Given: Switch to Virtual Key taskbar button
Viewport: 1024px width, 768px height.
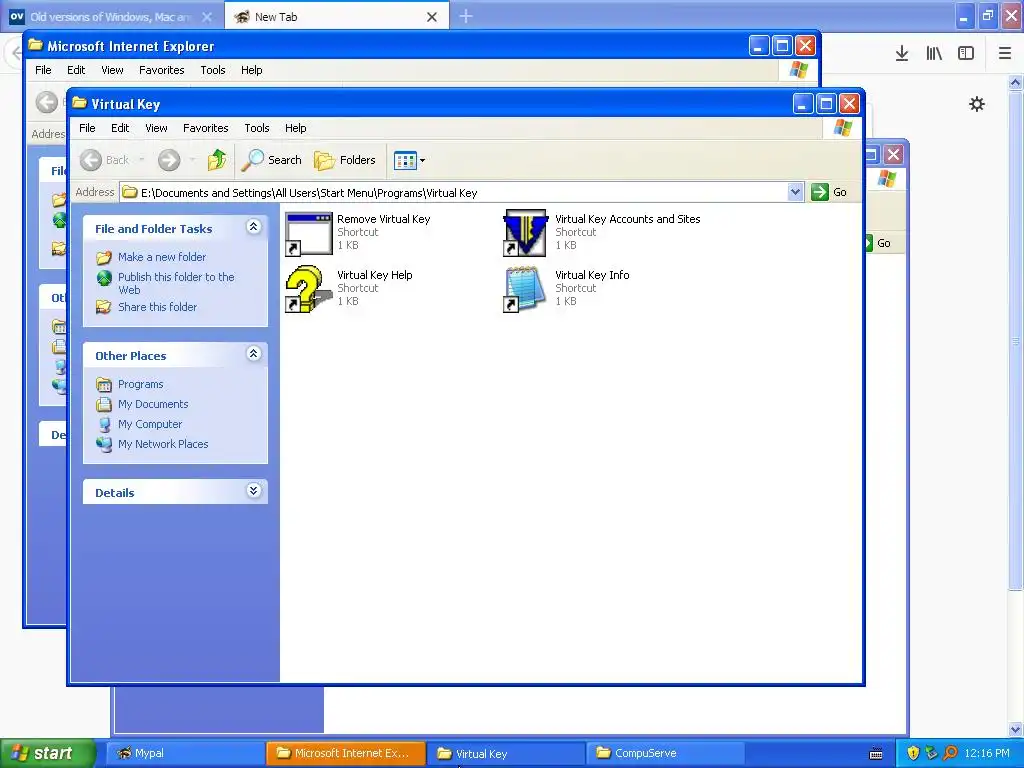Looking at the screenshot, I should [506, 753].
